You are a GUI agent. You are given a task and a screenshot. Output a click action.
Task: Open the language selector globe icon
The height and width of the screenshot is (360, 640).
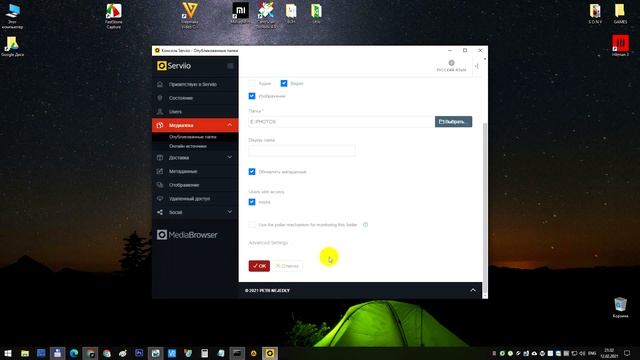point(451,63)
